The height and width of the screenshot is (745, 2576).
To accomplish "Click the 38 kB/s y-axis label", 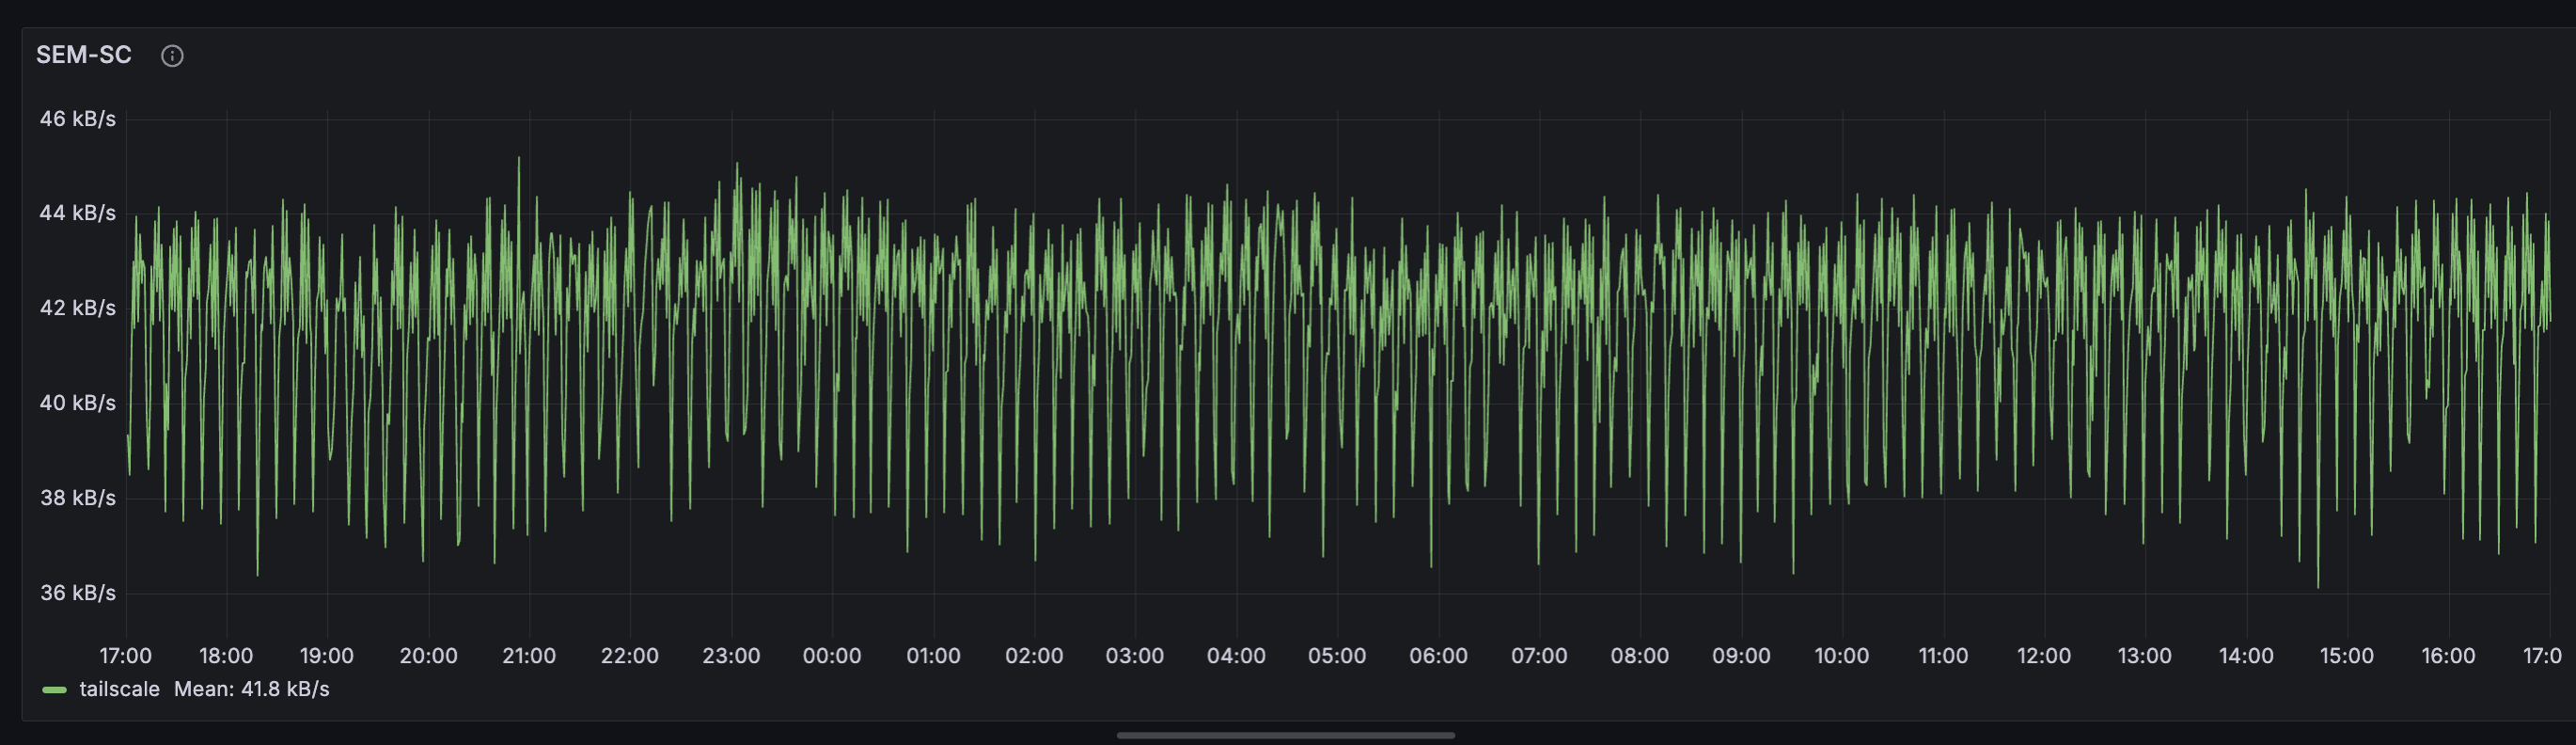I will [78, 498].
